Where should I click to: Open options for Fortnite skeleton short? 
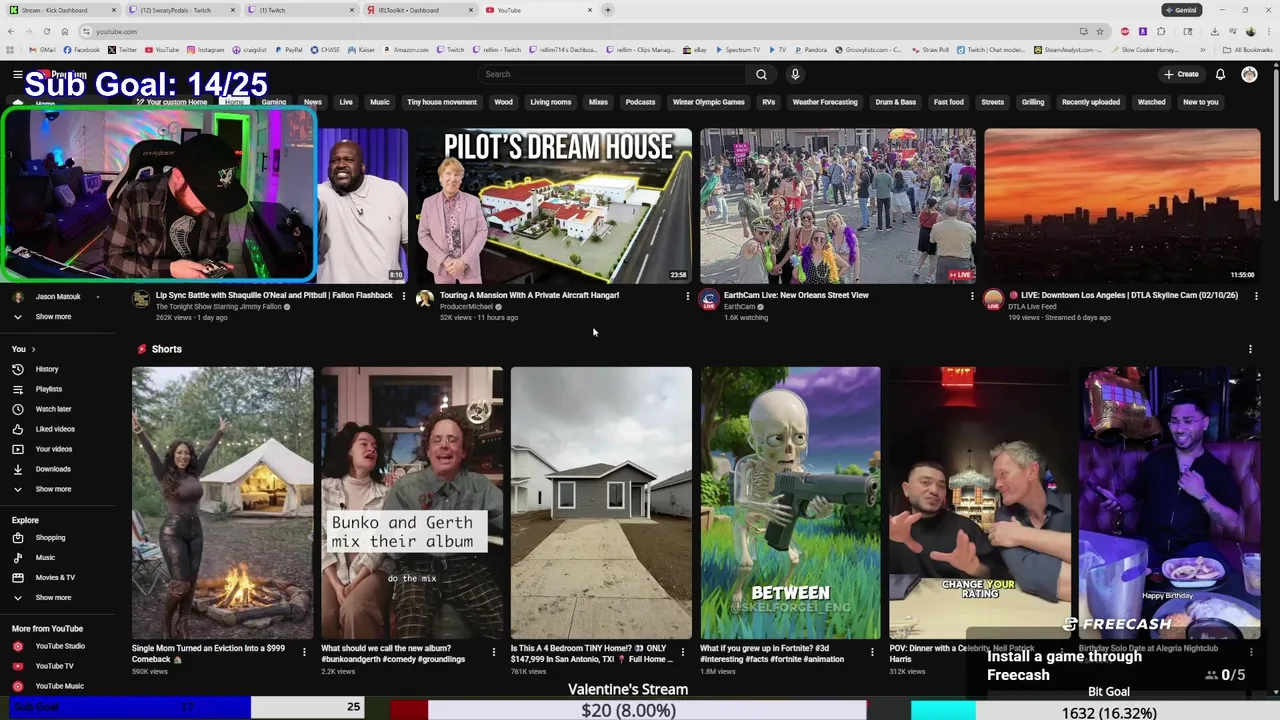coord(872,652)
